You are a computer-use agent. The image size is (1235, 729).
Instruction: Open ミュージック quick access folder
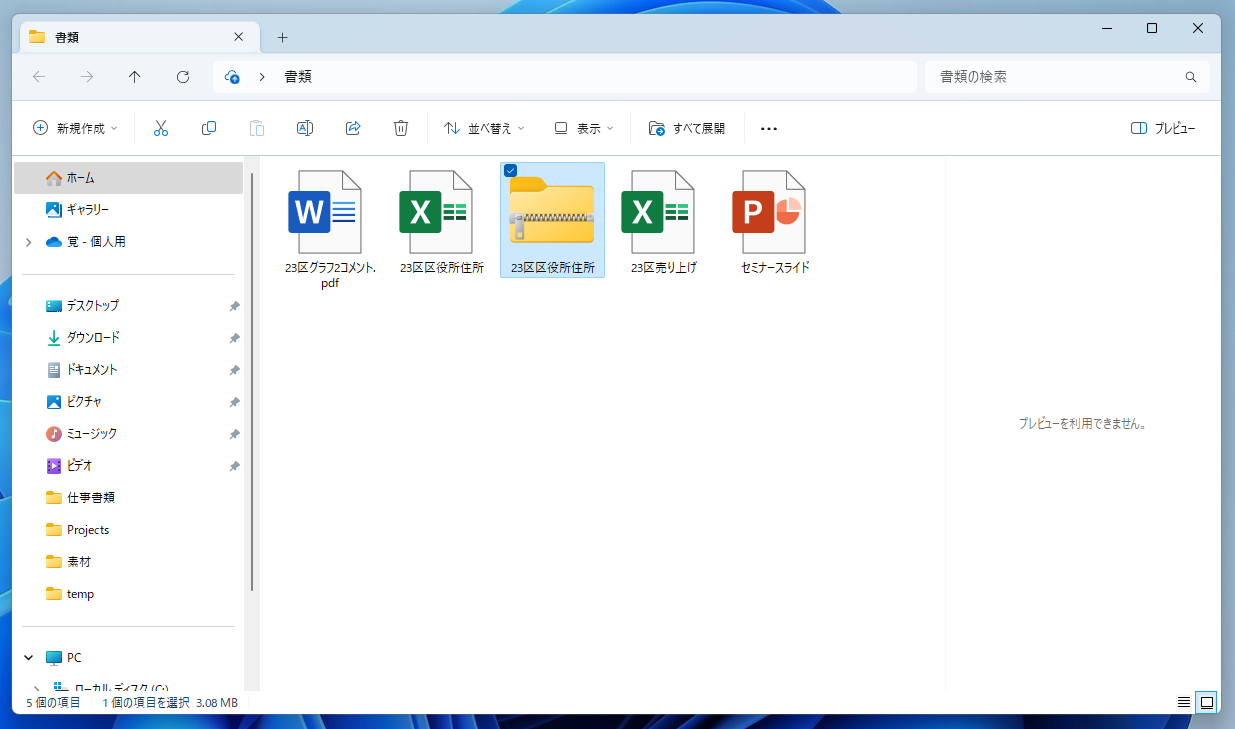point(129,434)
